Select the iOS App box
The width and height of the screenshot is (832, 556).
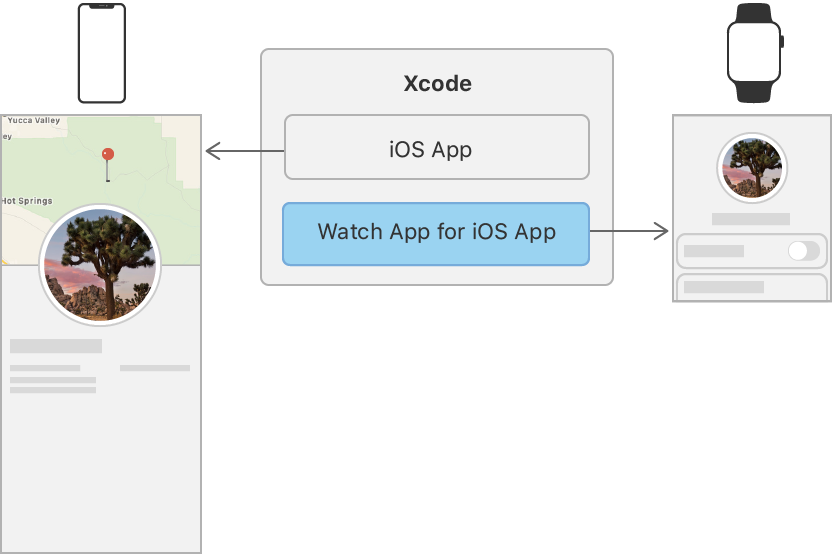tap(436, 147)
